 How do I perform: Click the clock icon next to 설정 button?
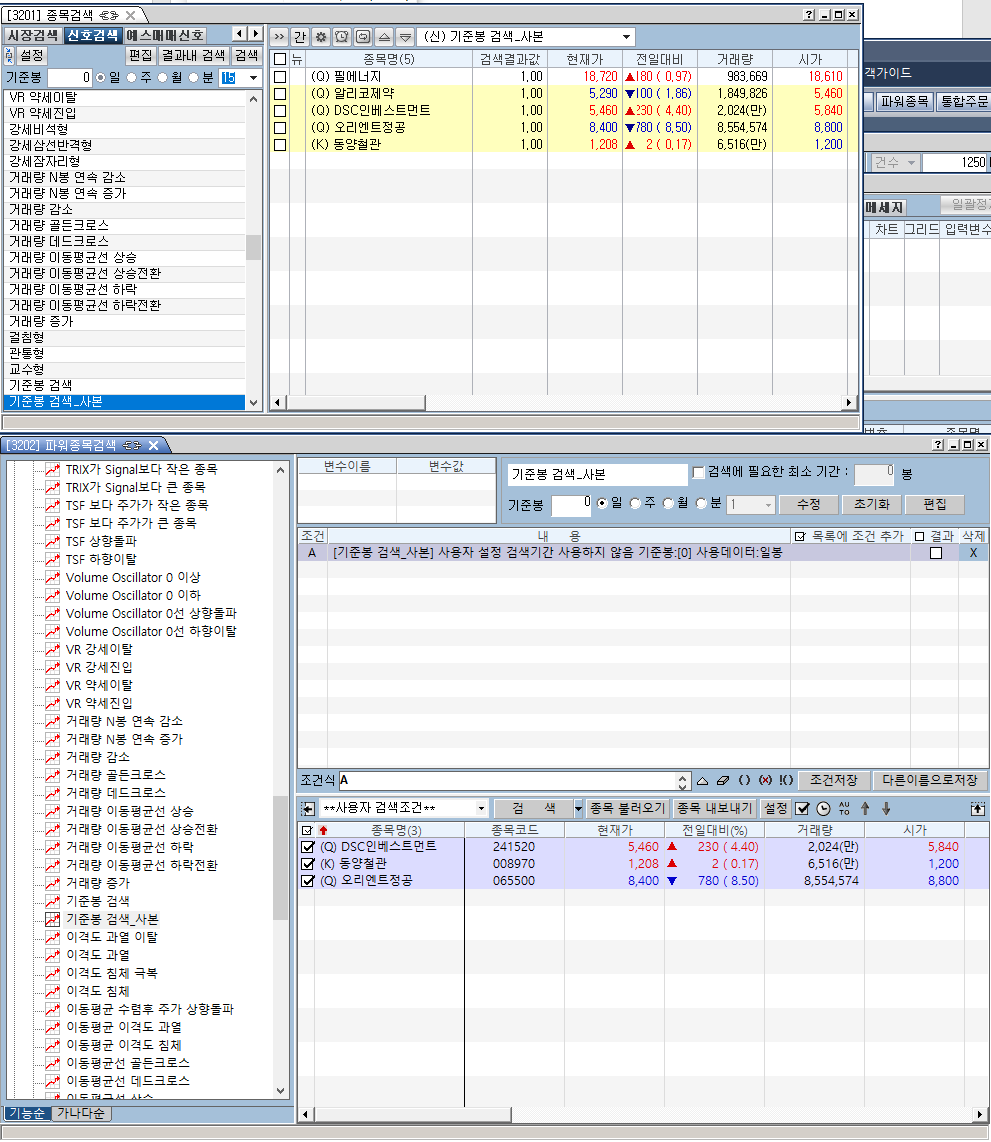(x=823, y=808)
